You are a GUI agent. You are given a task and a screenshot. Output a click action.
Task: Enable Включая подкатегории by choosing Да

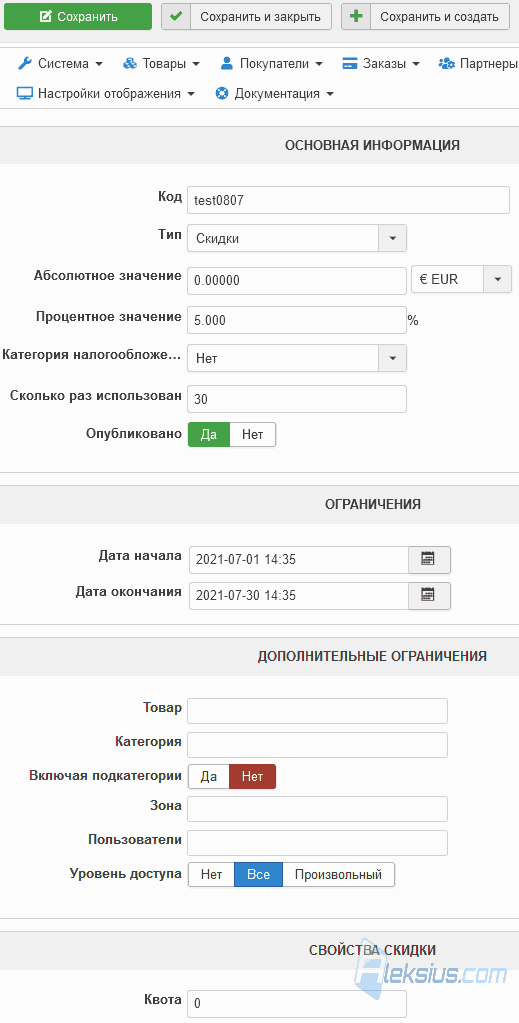tap(208, 777)
